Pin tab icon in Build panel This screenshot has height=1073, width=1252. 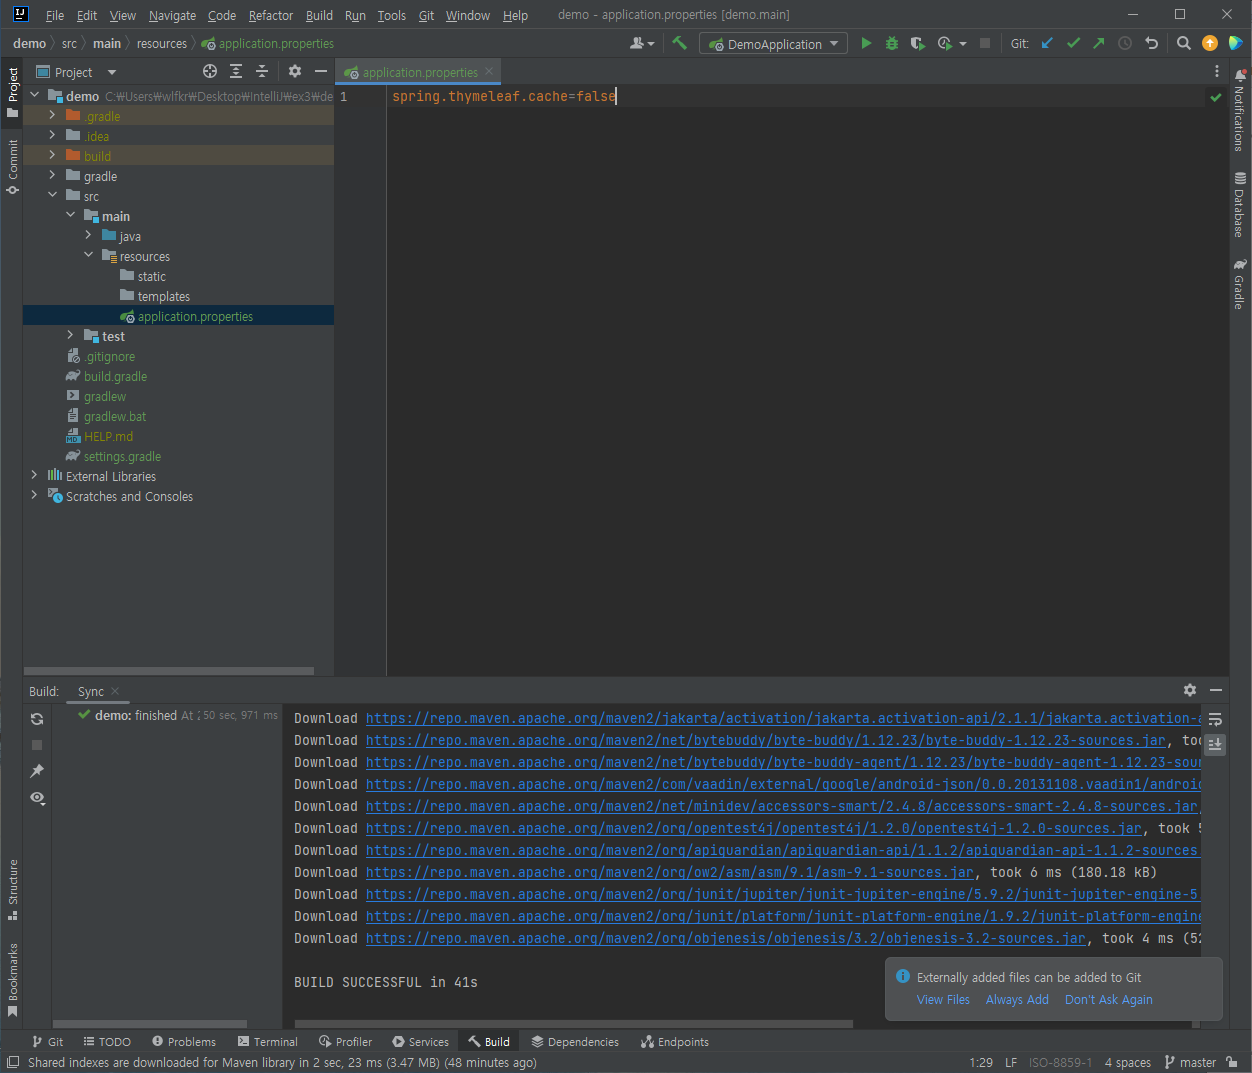[x=37, y=771]
